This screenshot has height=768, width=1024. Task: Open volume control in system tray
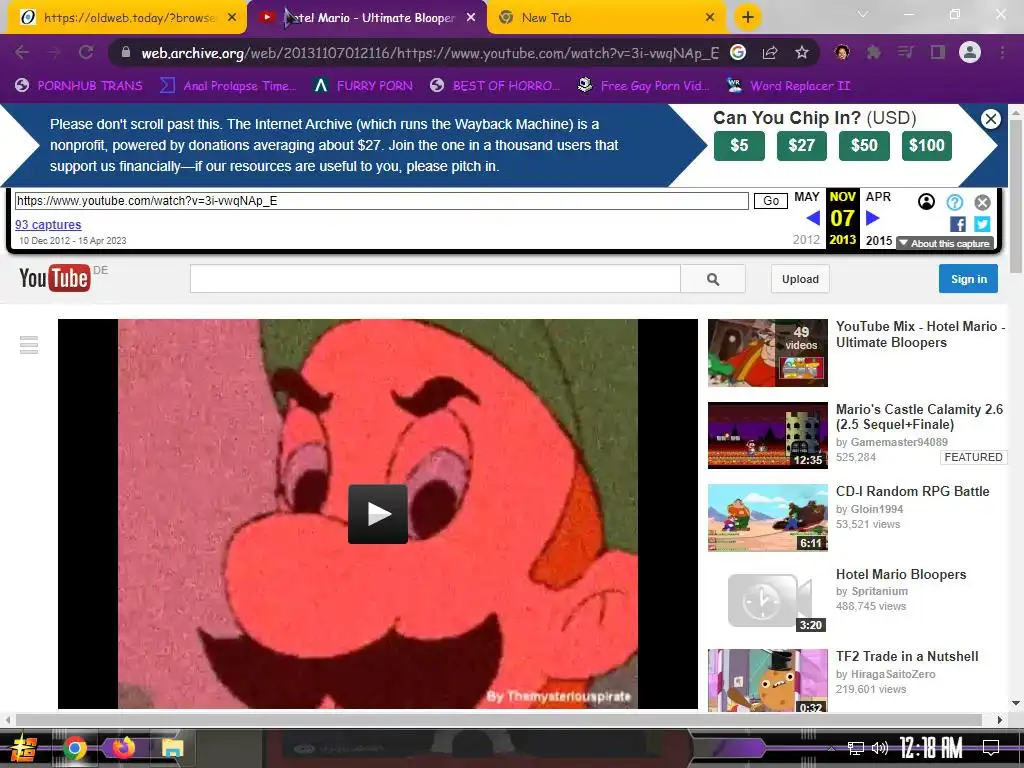(880, 748)
